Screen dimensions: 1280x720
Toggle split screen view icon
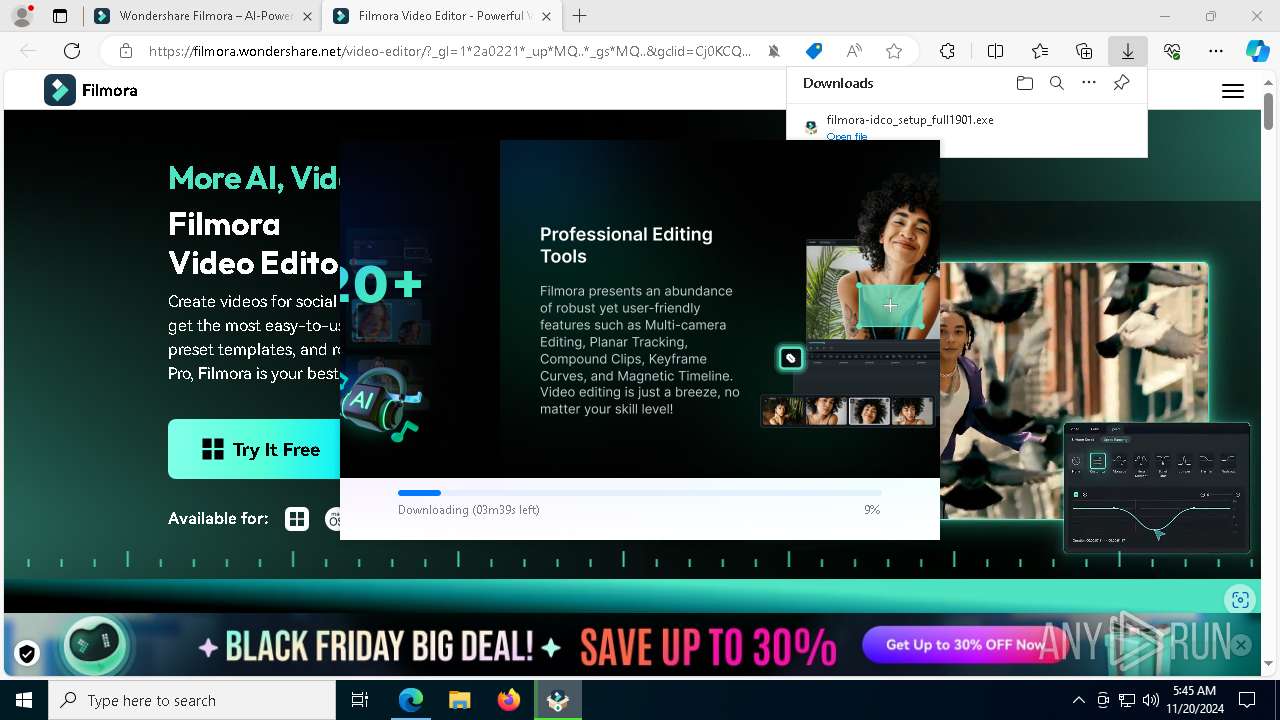click(996, 51)
